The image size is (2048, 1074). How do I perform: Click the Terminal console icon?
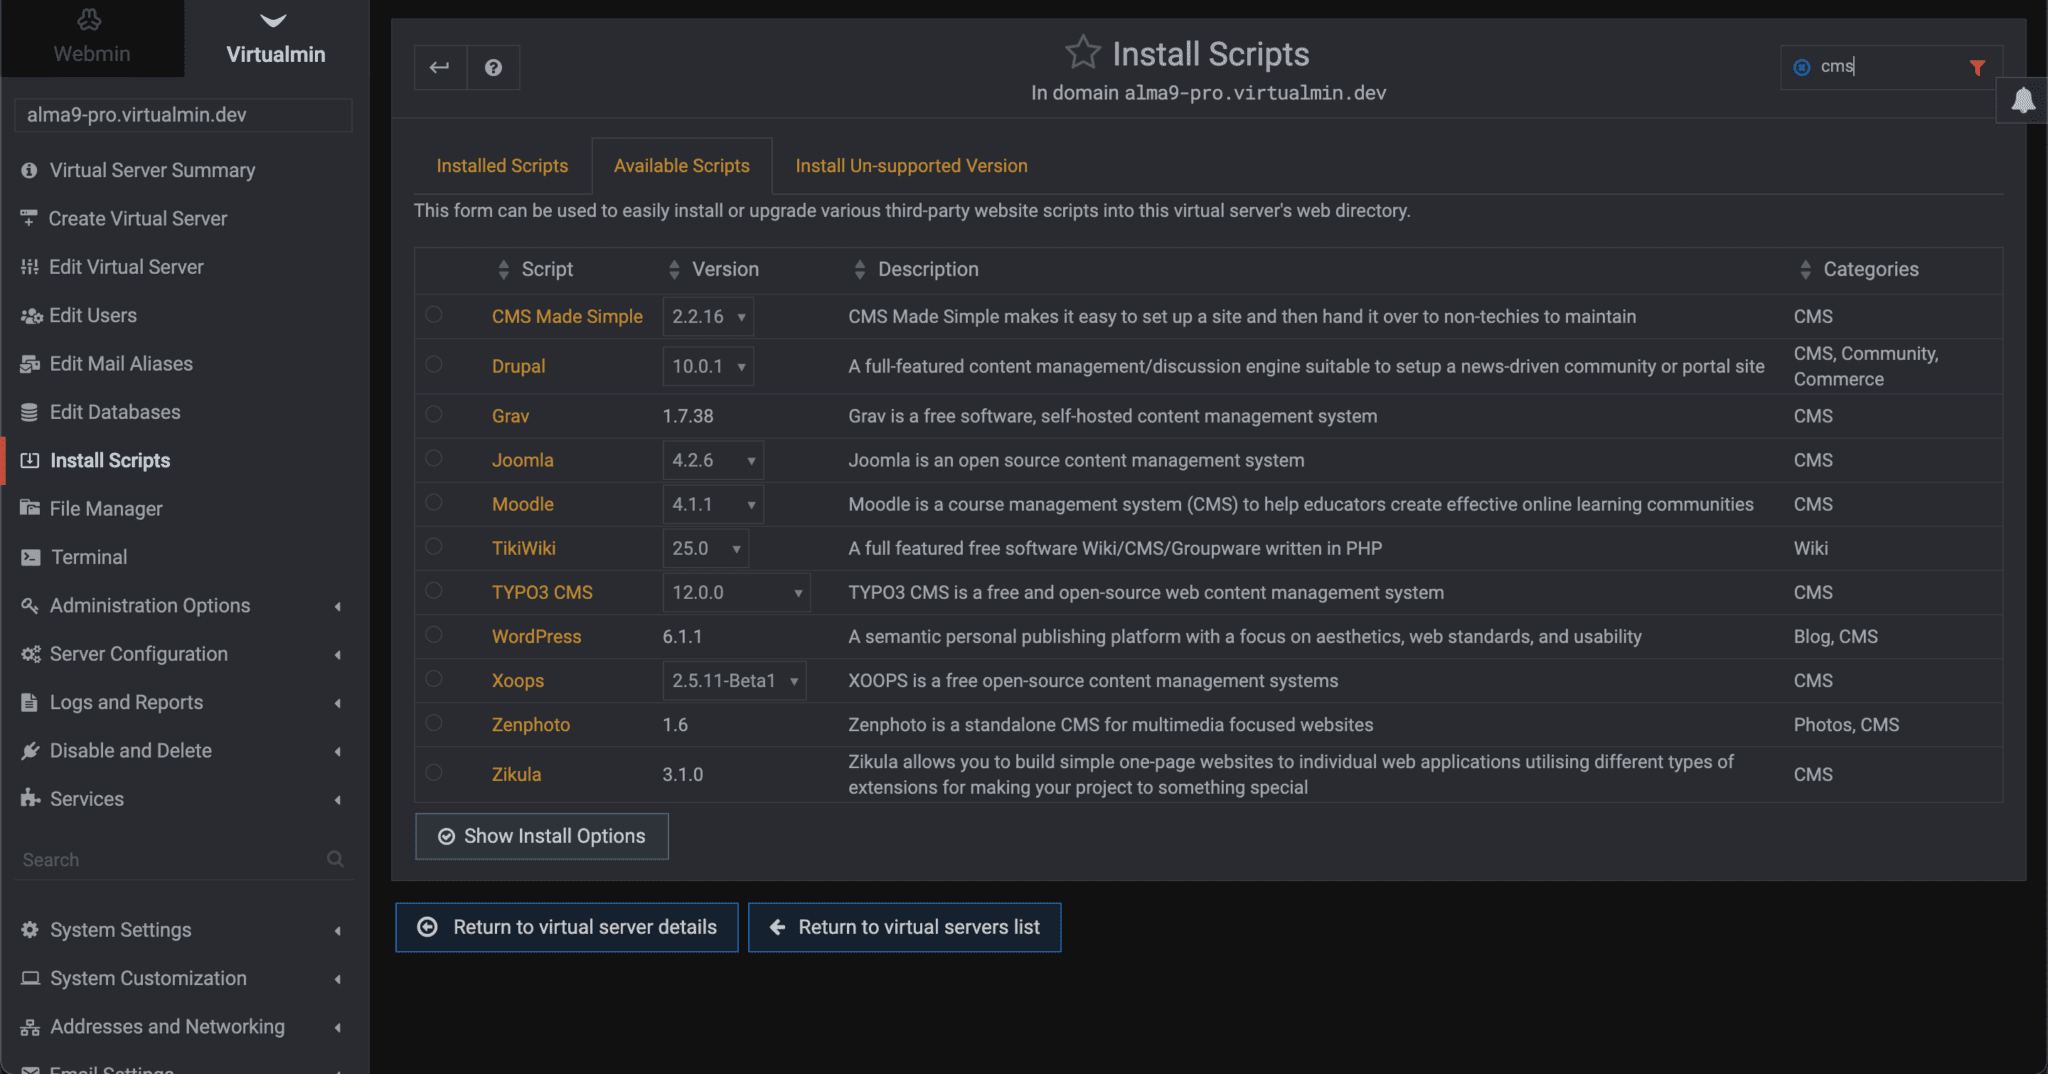click(31, 557)
